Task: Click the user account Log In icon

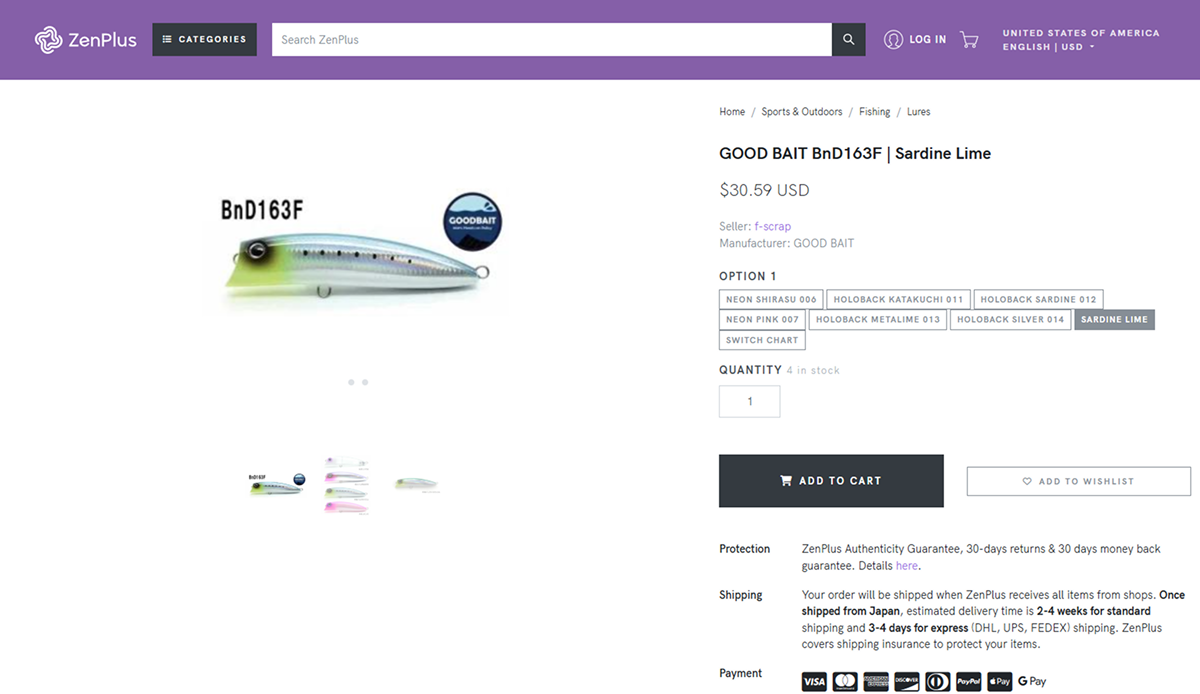Action: 893,40
